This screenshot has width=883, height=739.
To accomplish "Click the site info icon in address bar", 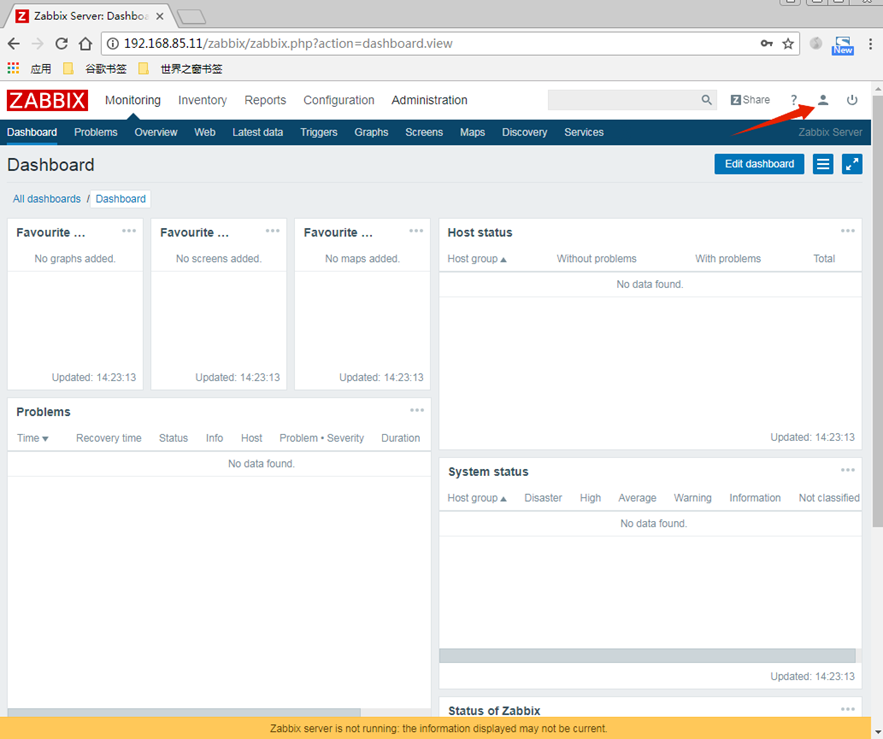I will [x=113, y=43].
